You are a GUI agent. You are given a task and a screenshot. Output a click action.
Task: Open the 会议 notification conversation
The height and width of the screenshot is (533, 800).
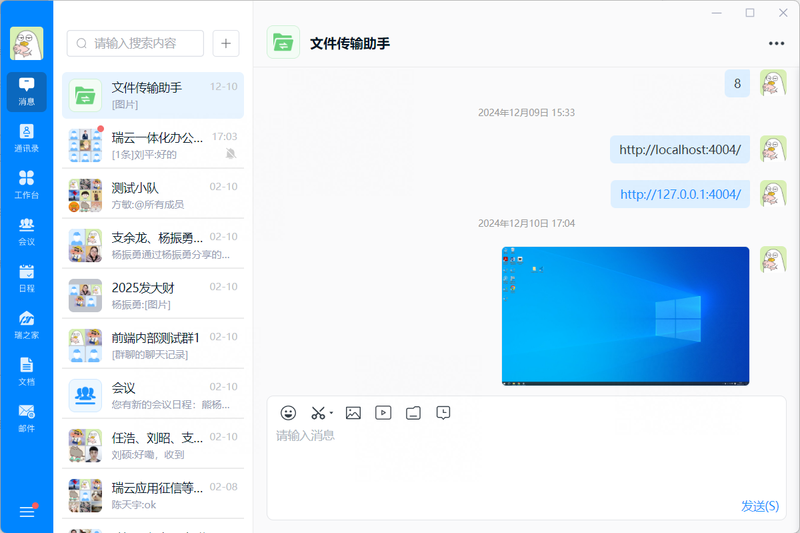[153, 395]
